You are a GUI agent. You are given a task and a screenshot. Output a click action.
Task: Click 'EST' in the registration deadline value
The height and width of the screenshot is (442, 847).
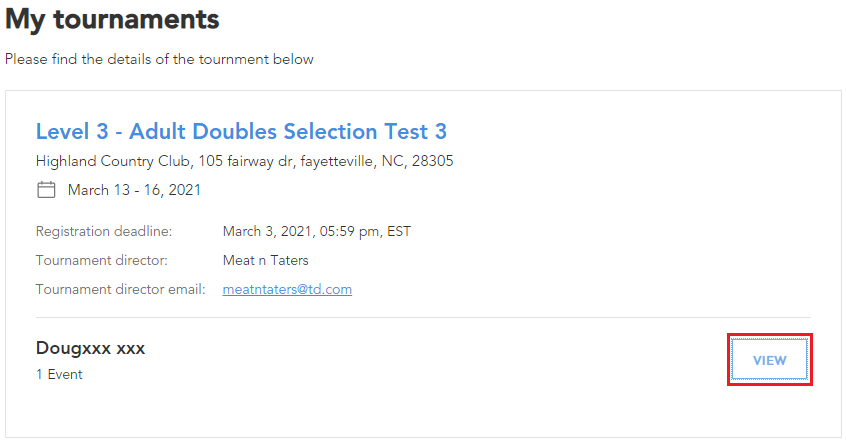[x=399, y=231]
